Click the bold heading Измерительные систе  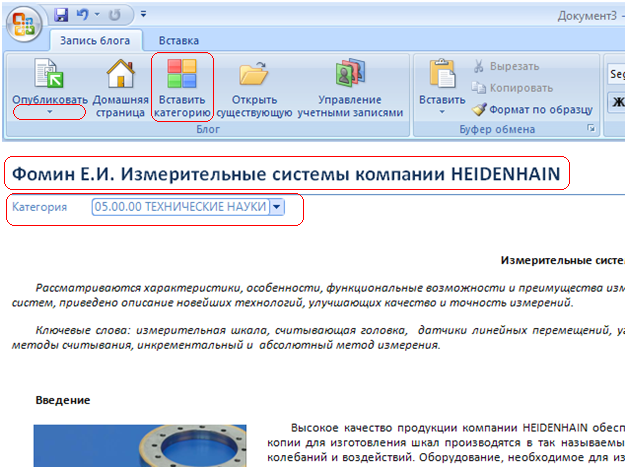(563, 261)
